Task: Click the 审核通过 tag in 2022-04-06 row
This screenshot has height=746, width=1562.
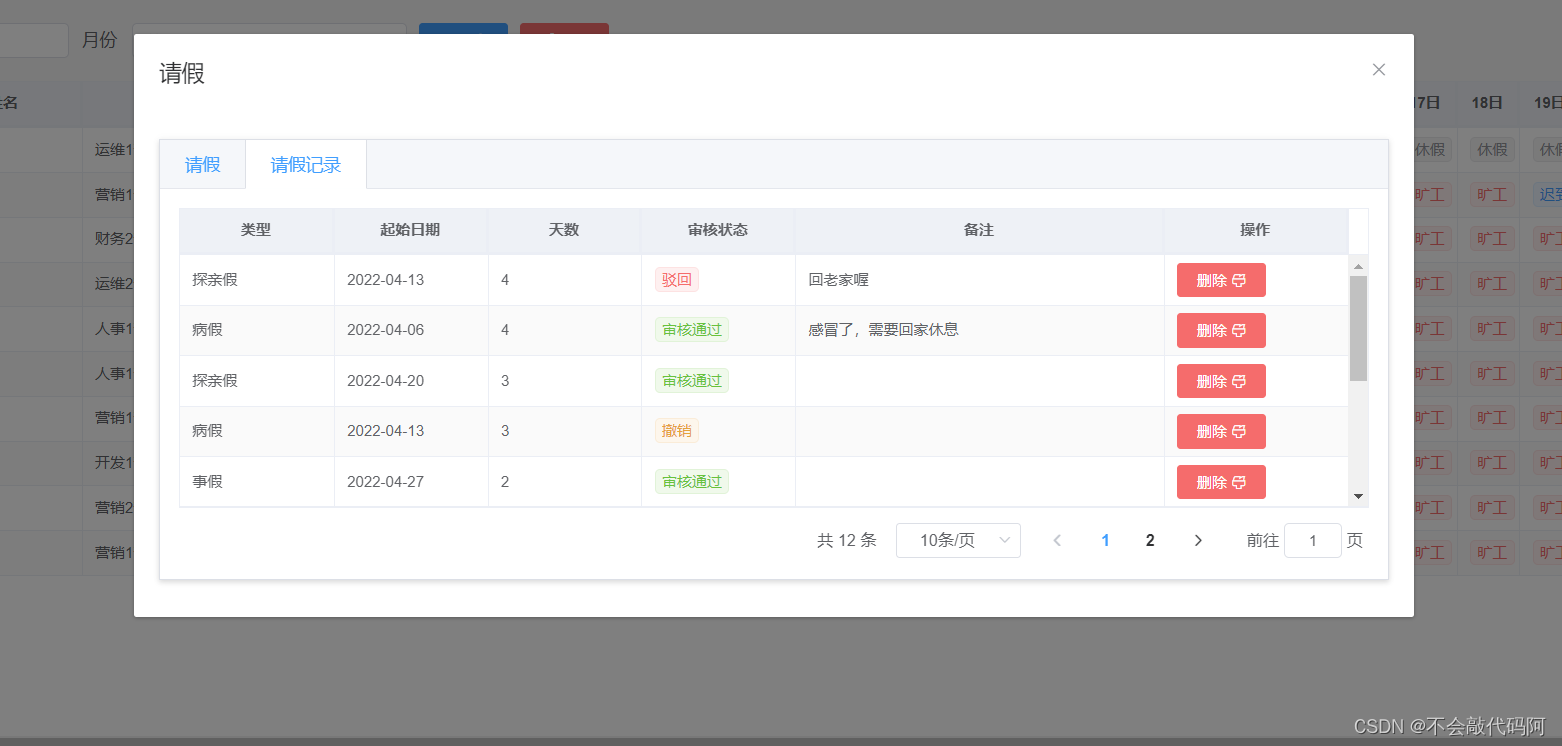Action: [692, 330]
